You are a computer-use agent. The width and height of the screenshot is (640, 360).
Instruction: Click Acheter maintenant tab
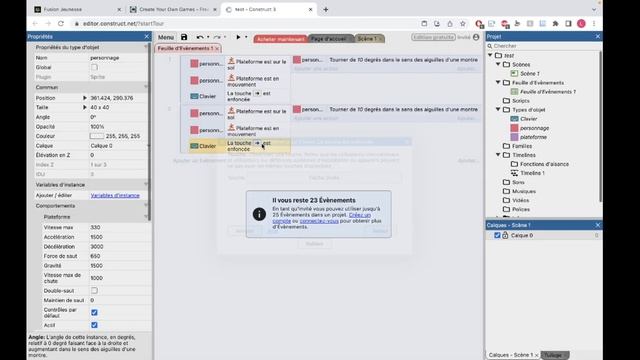click(281, 39)
